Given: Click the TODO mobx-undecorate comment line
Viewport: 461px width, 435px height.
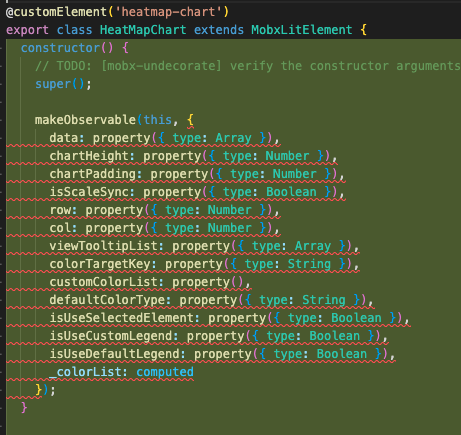Looking at the screenshot, I should (x=248, y=66).
